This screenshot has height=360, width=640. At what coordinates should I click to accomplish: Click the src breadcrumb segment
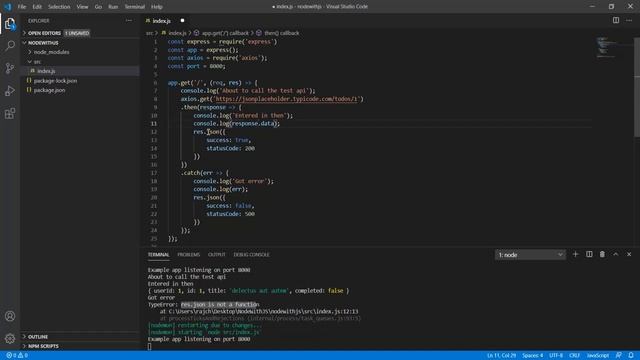(149, 33)
